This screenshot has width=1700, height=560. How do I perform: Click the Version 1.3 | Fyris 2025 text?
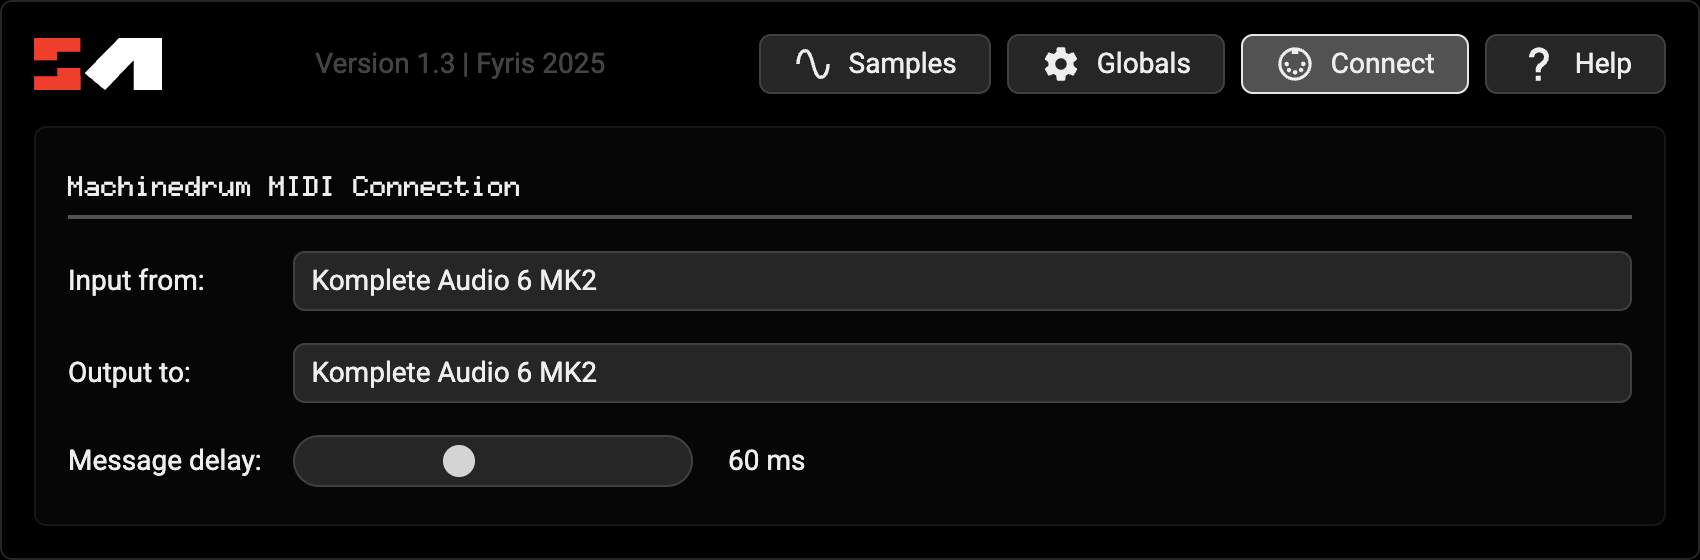click(460, 64)
